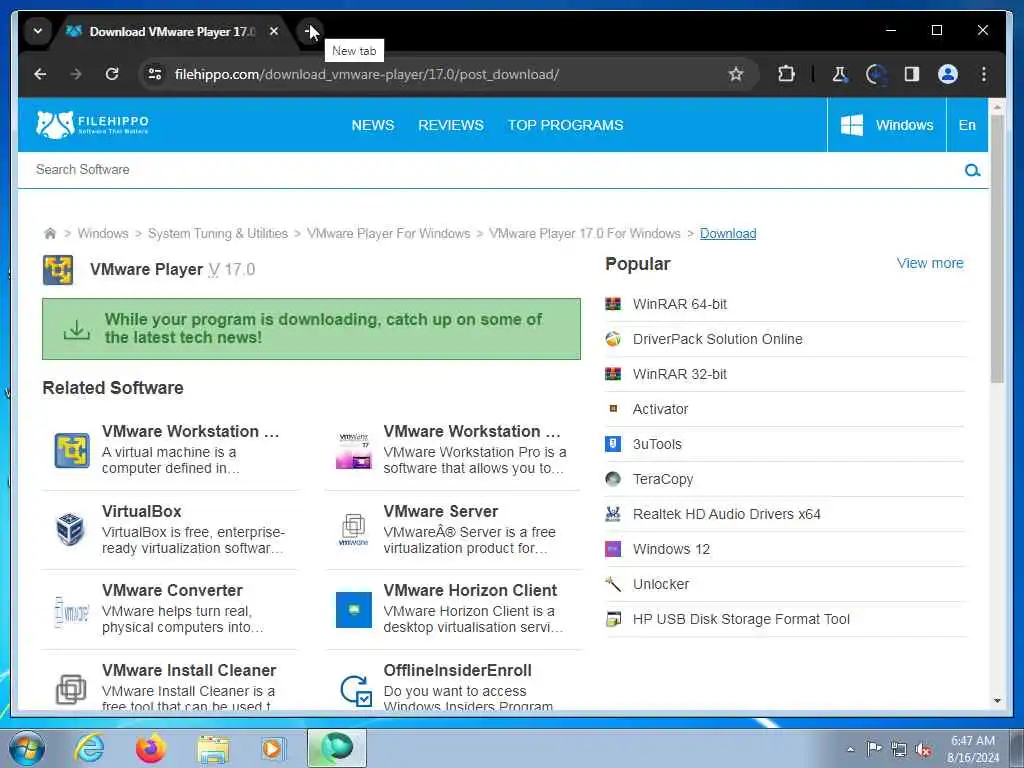Open the Chrome three-dot menu

pyautogui.click(x=984, y=74)
